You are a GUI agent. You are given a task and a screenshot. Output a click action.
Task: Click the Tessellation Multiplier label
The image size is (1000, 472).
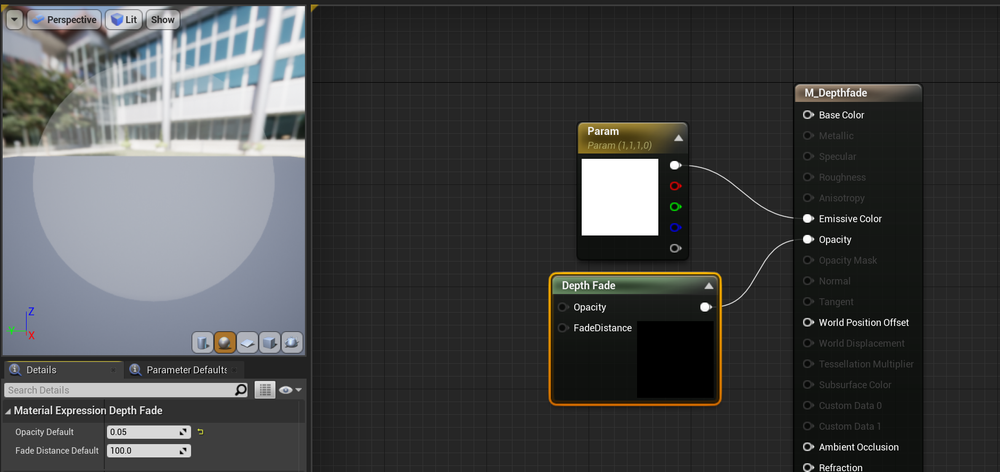(866, 364)
